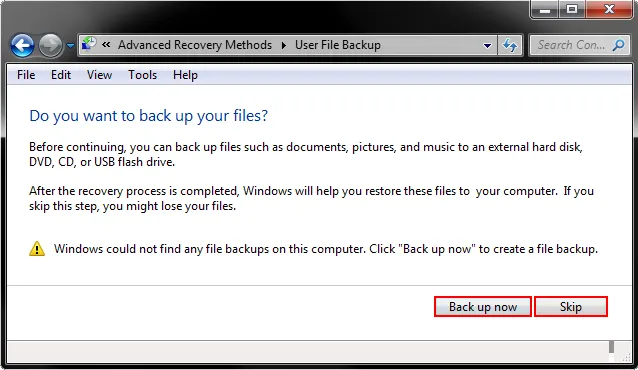Viewport: 638px width, 370px height.
Task: Open the Edit menu
Action: click(x=61, y=75)
